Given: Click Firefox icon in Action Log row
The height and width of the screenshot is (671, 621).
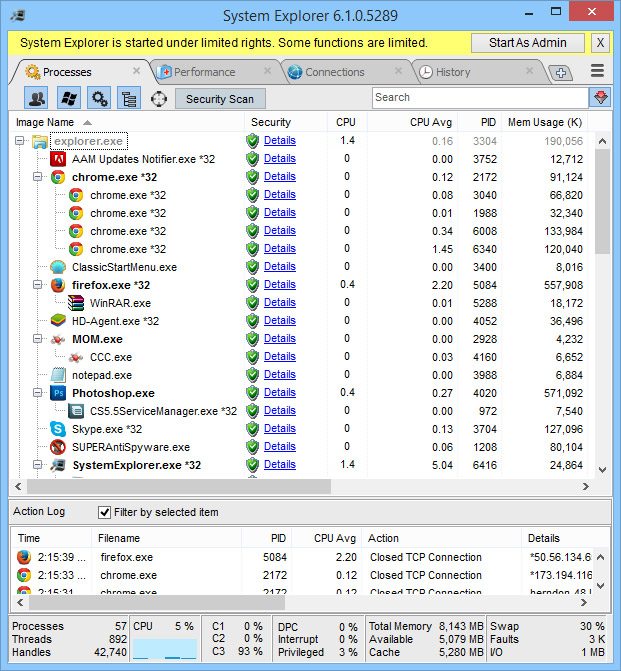Looking at the screenshot, I should point(24,557).
